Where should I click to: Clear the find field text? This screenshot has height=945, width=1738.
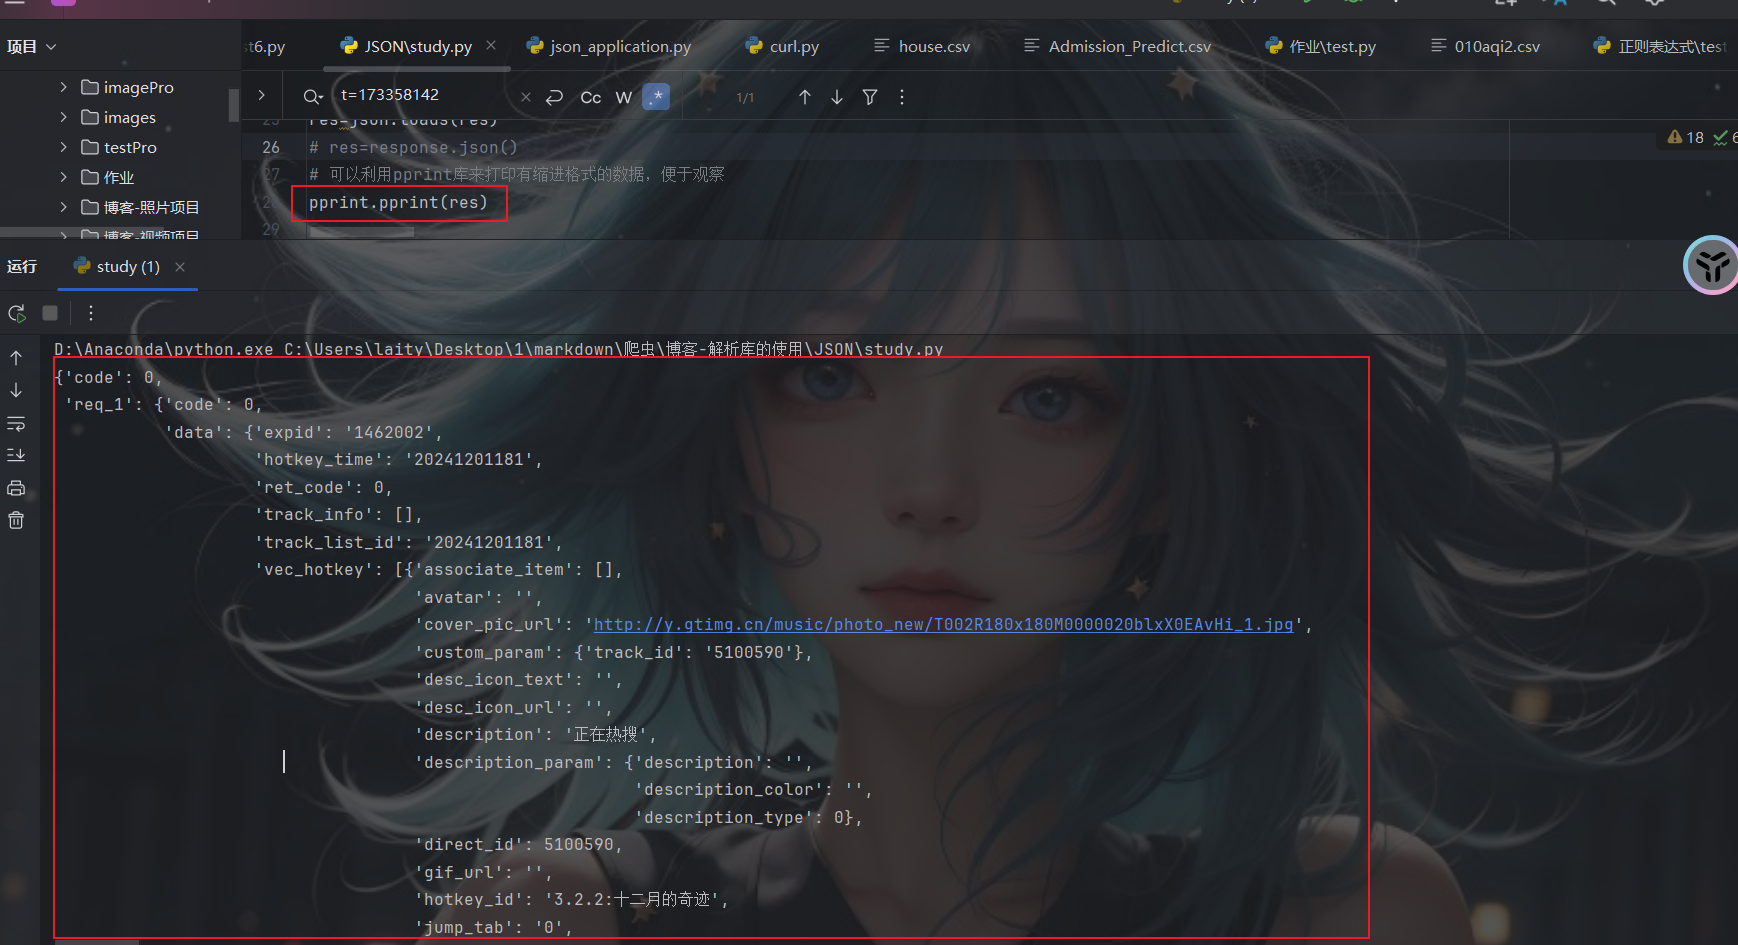click(x=526, y=97)
